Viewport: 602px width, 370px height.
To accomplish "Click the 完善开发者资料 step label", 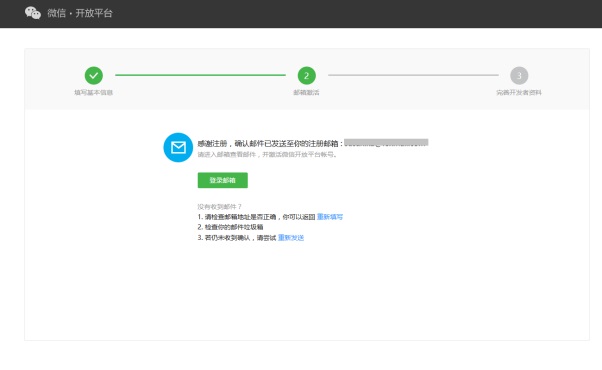I will (x=519, y=92).
